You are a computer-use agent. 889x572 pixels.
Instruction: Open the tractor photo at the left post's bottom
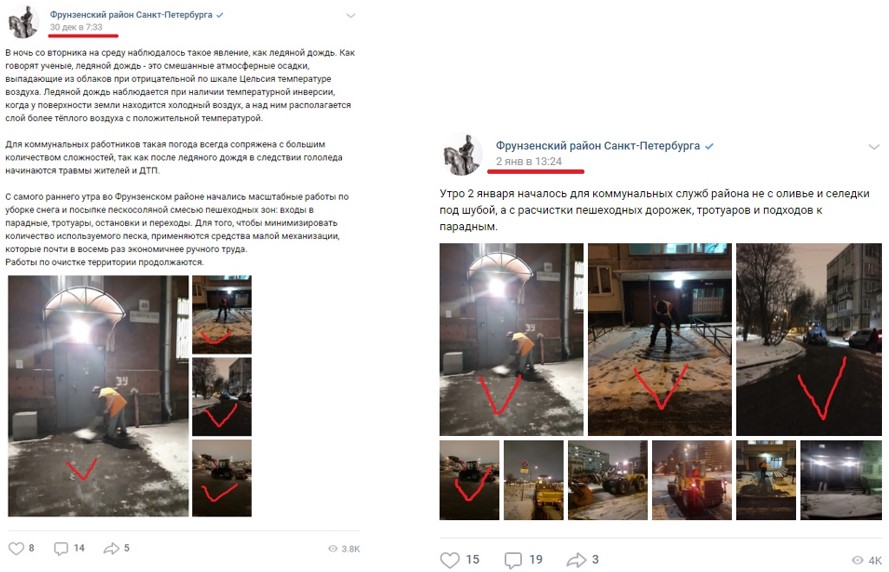tap(222, 478)
